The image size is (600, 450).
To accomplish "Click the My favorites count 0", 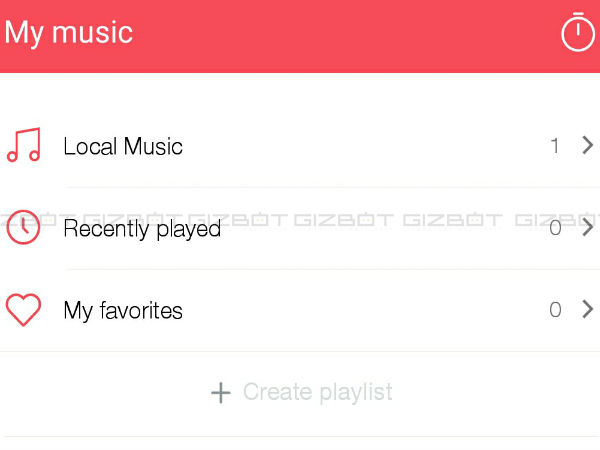I will click(555, 310).
